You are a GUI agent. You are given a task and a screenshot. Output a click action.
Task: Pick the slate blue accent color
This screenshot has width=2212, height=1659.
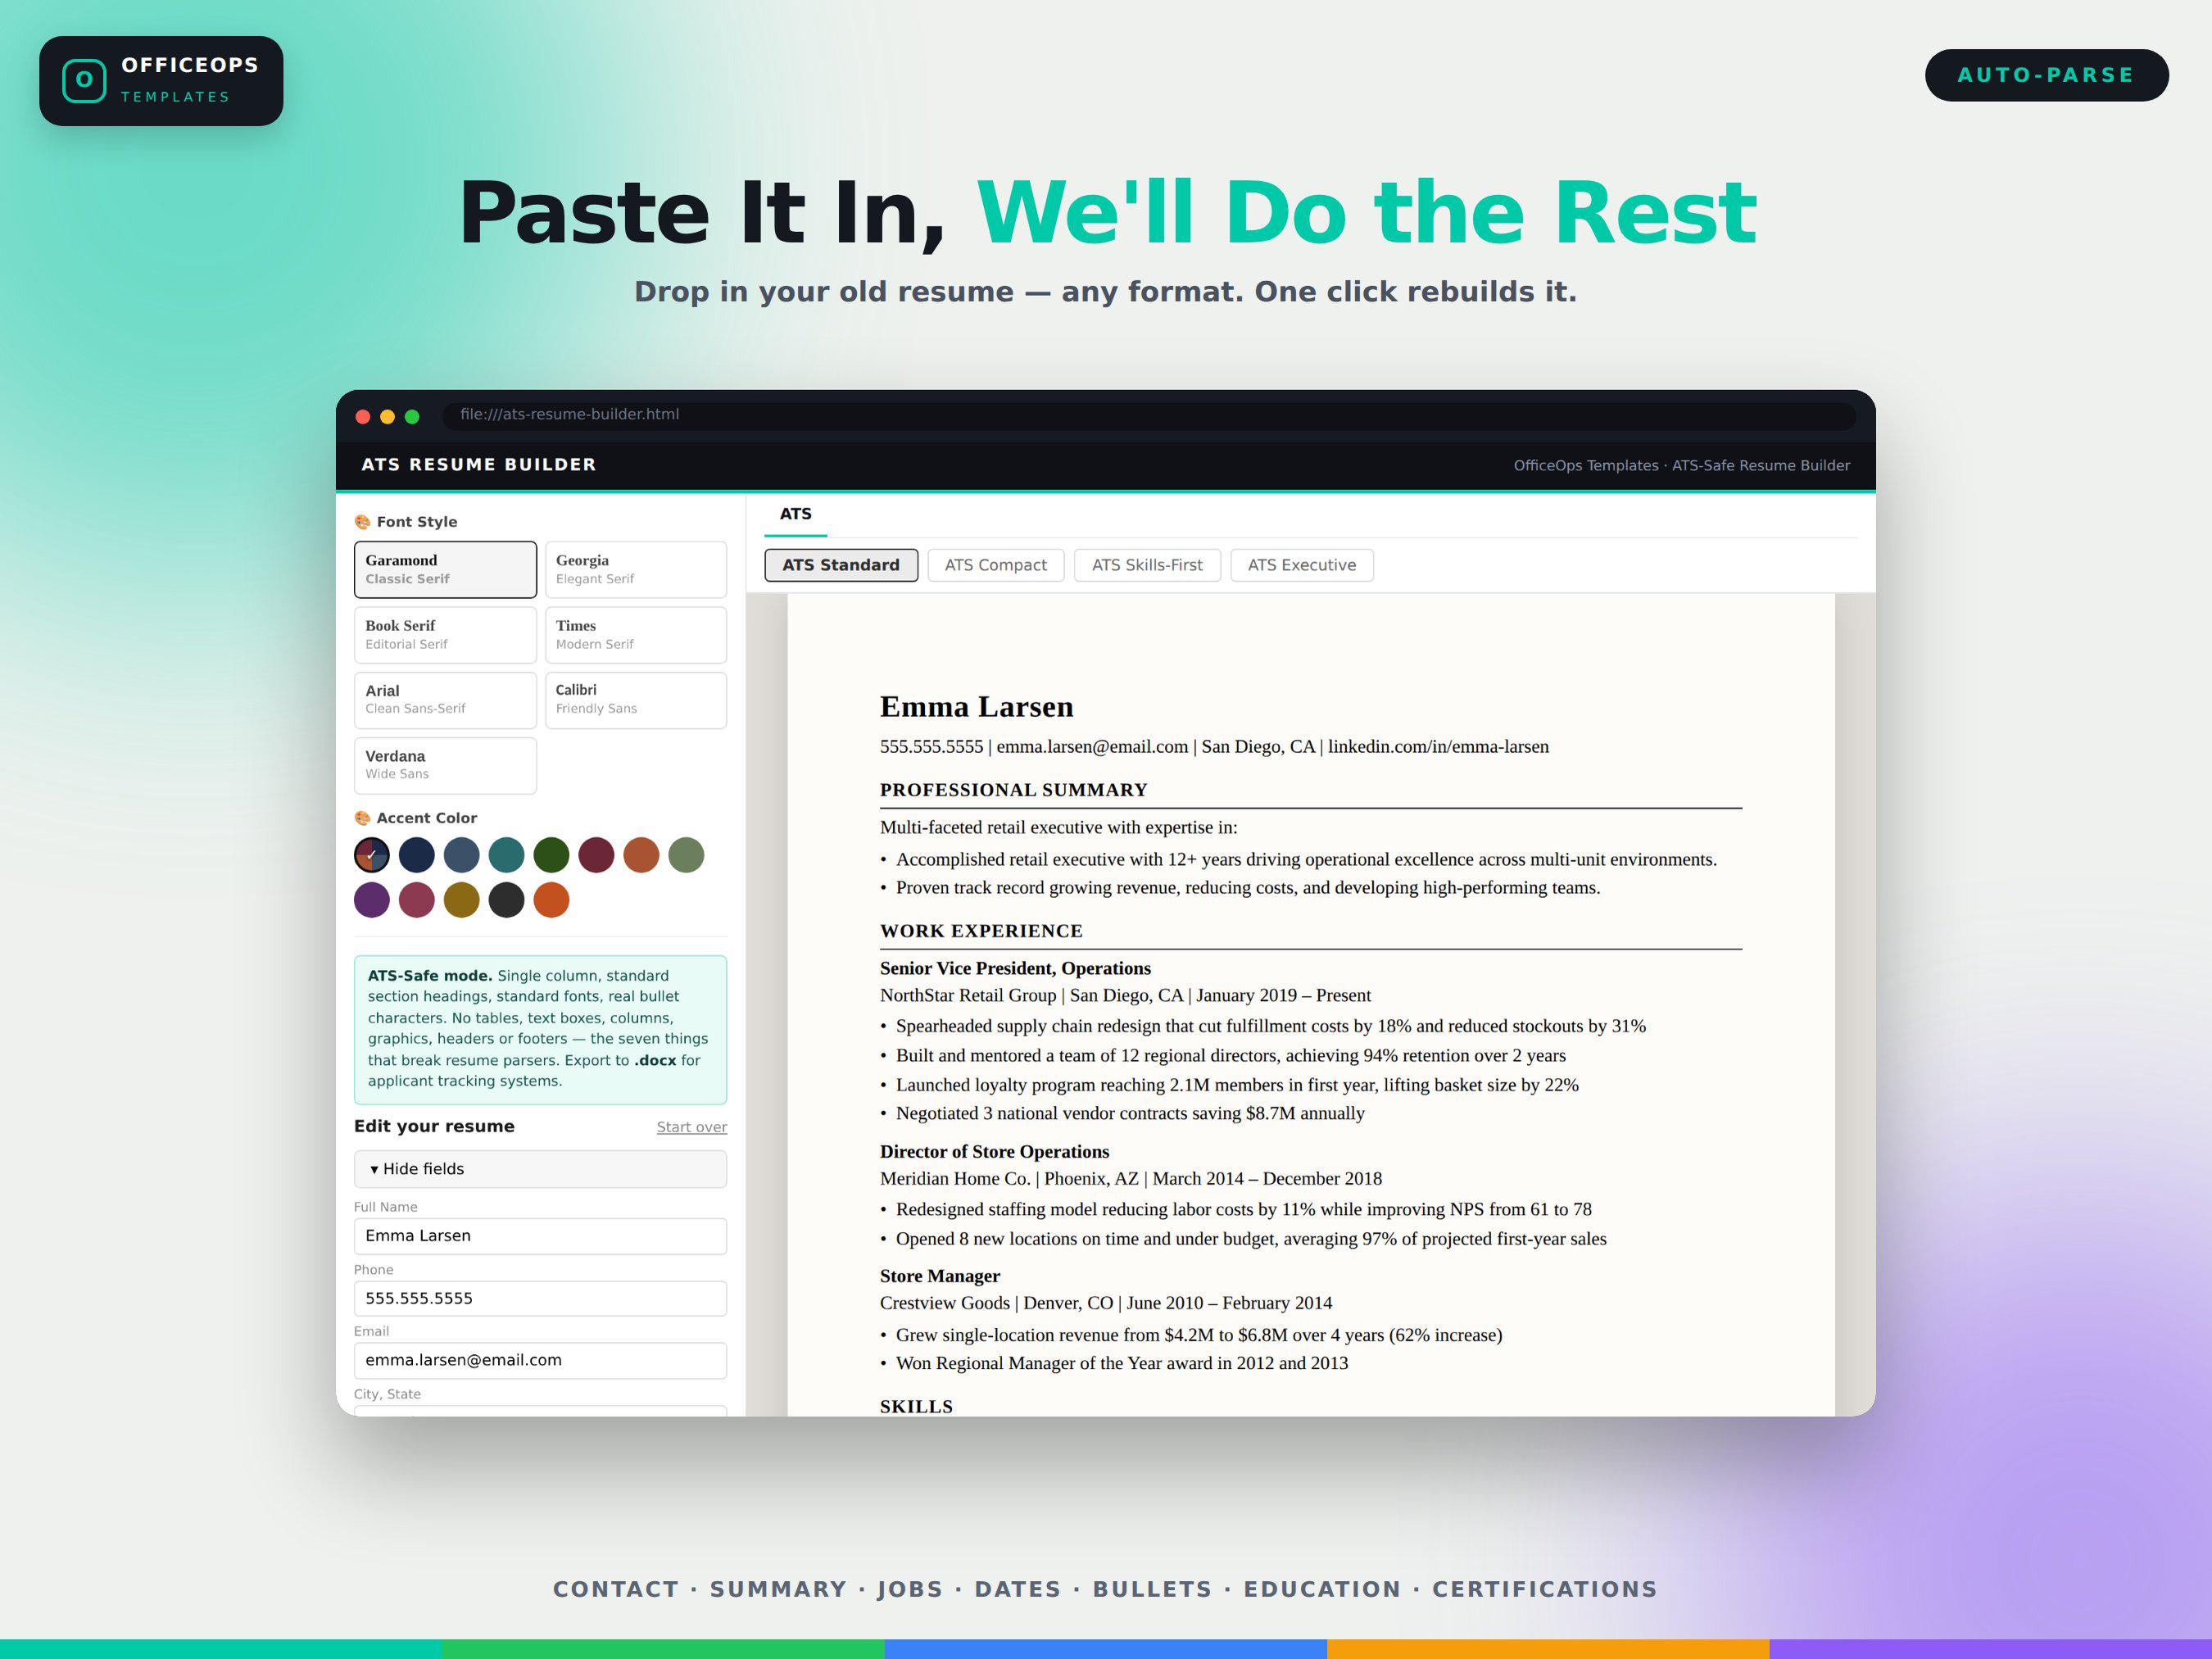tap(462, 855)
